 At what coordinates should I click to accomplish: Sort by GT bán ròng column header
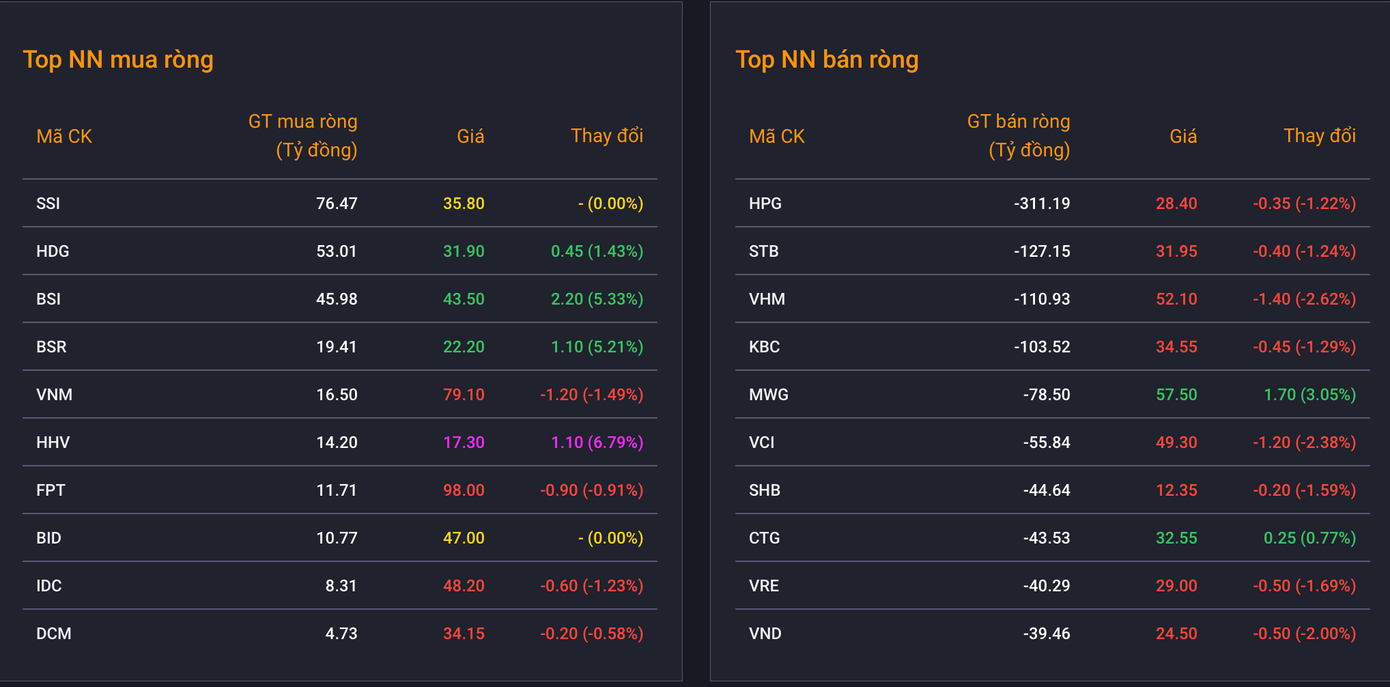click(x=1016, y=135)
